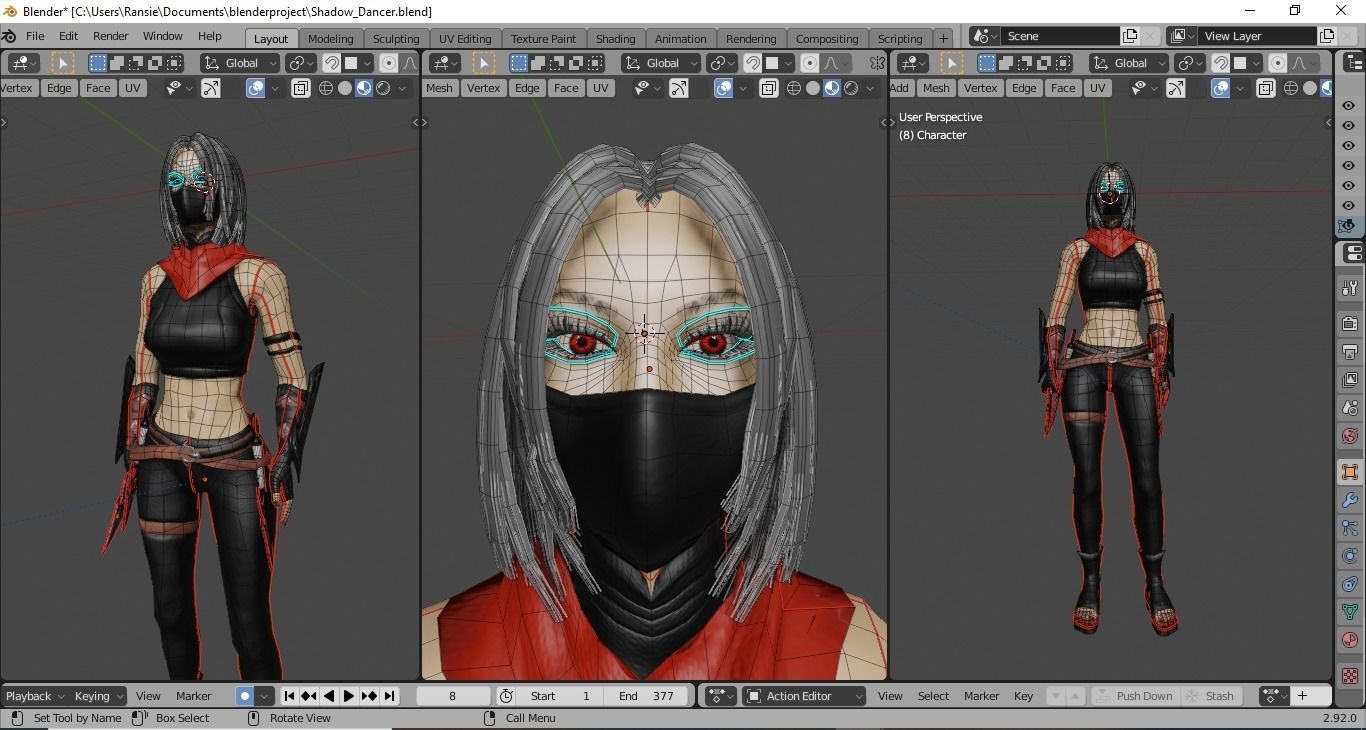The width and height of the screenshot is (1366, 730).
Task: Toggle X-ray in face close-up viewport
Action: pos(768,88)
